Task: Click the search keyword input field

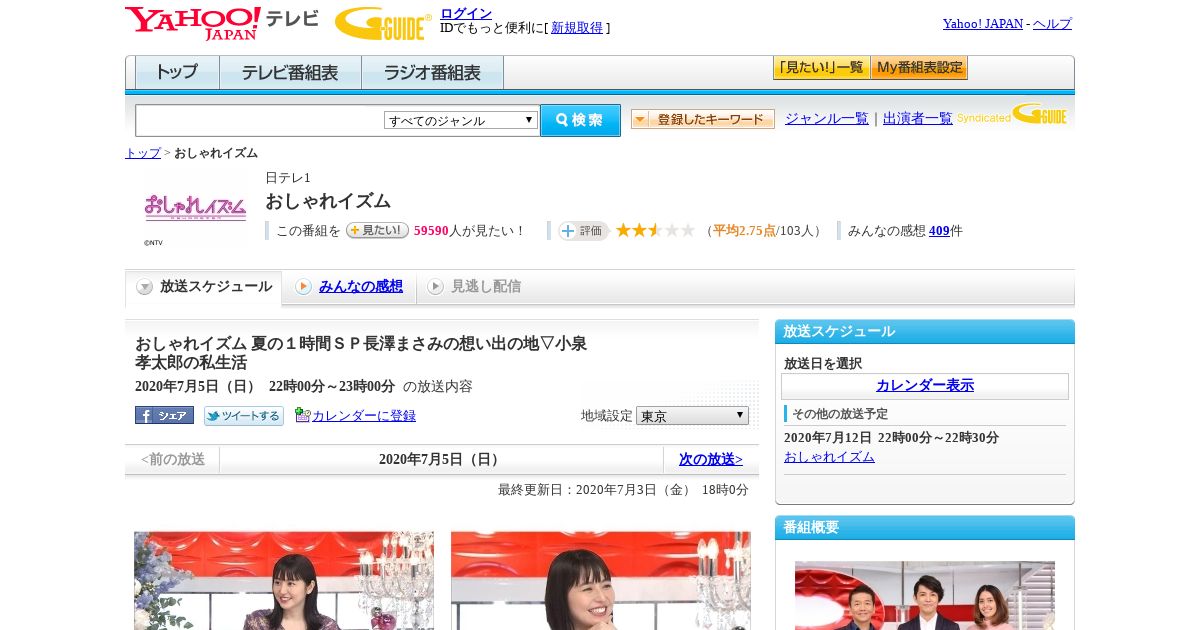Action: (260, 120)
